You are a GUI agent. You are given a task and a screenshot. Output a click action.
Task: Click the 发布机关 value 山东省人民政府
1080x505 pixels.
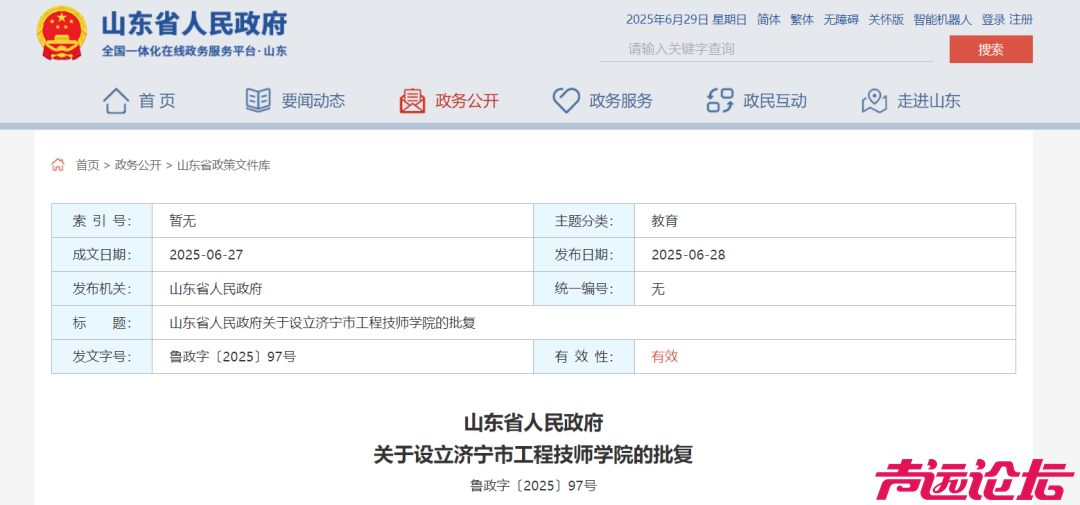(x=216, y=289)
